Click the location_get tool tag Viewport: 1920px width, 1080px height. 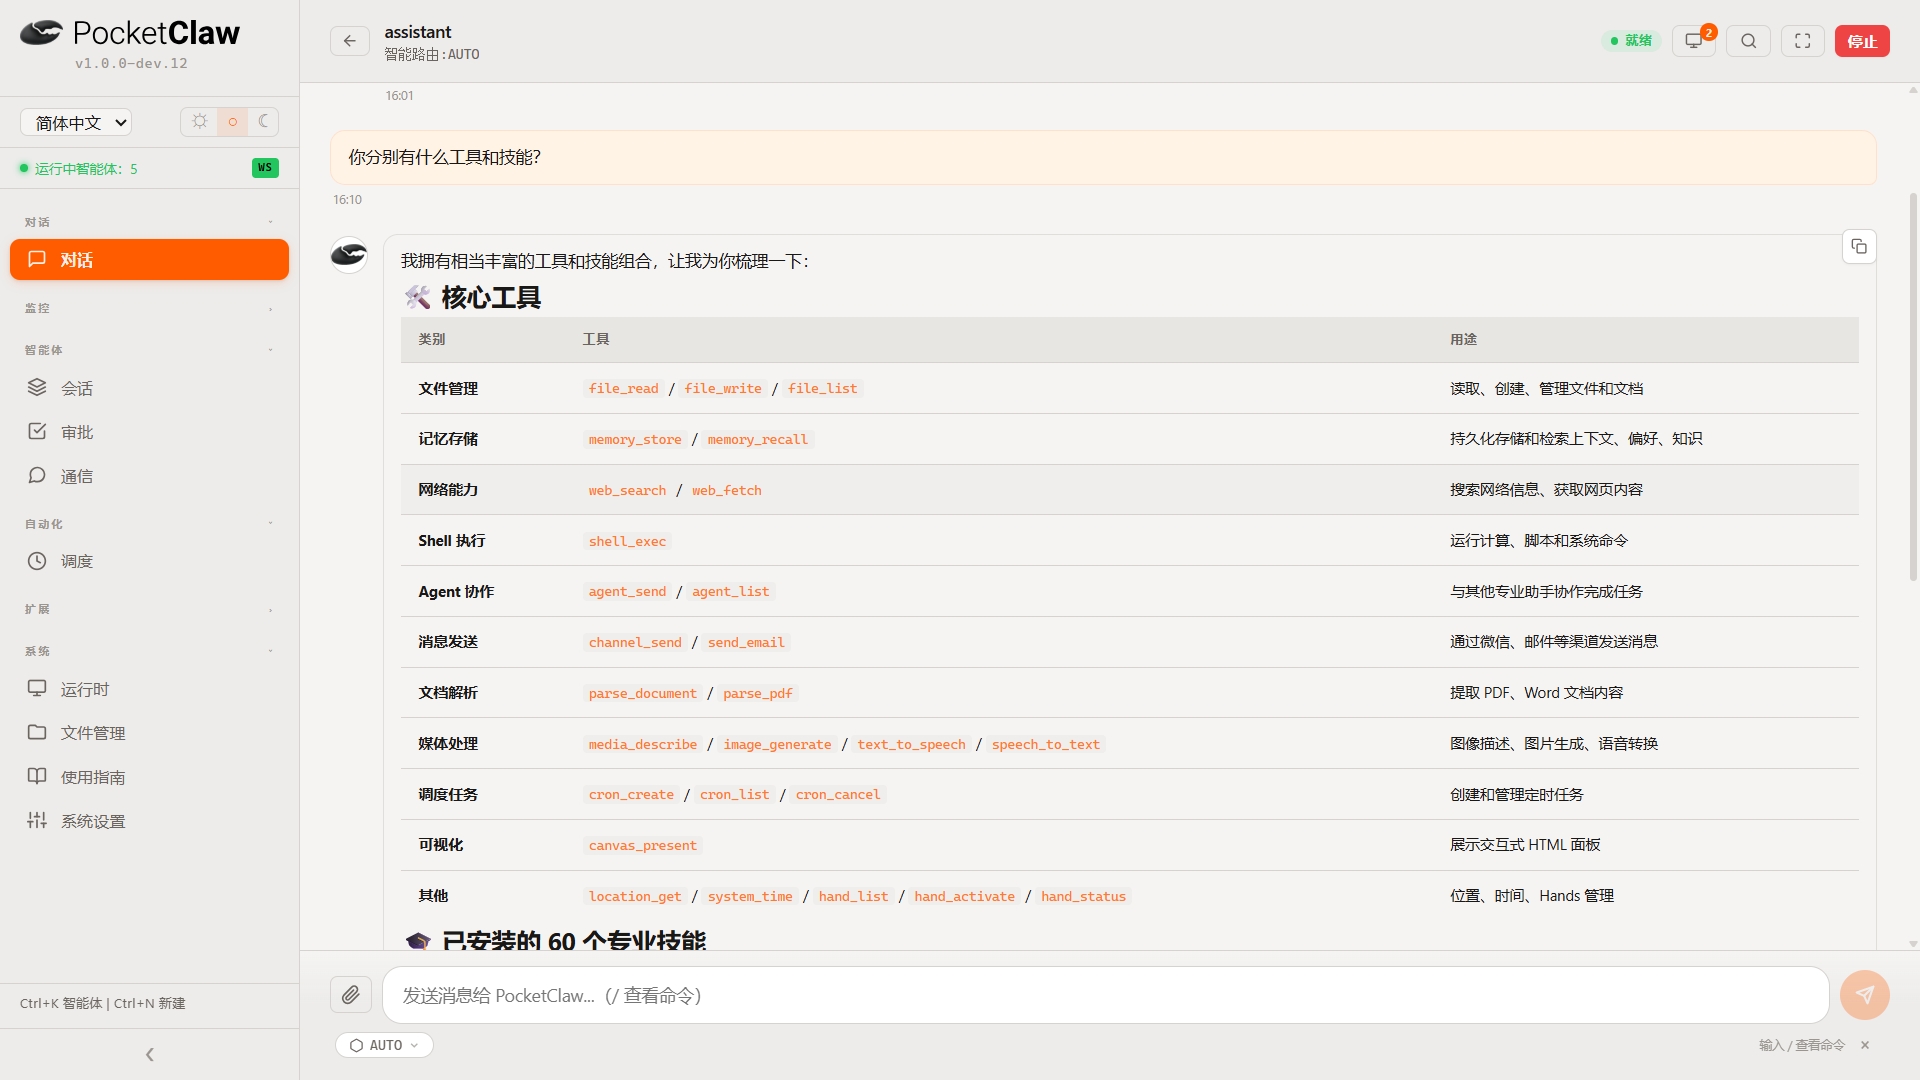[x=634, y=897]
